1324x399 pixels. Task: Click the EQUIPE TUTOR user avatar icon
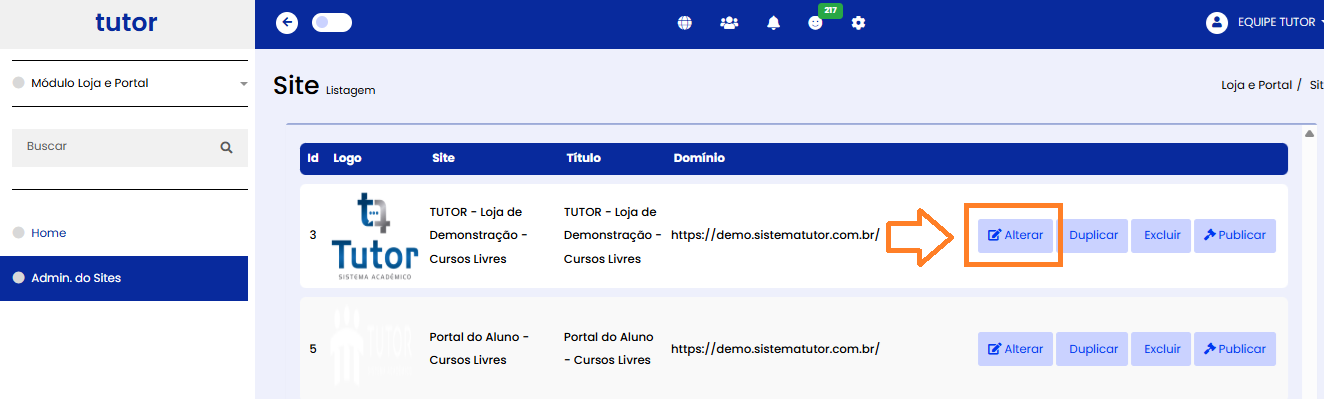(1217, 22)
